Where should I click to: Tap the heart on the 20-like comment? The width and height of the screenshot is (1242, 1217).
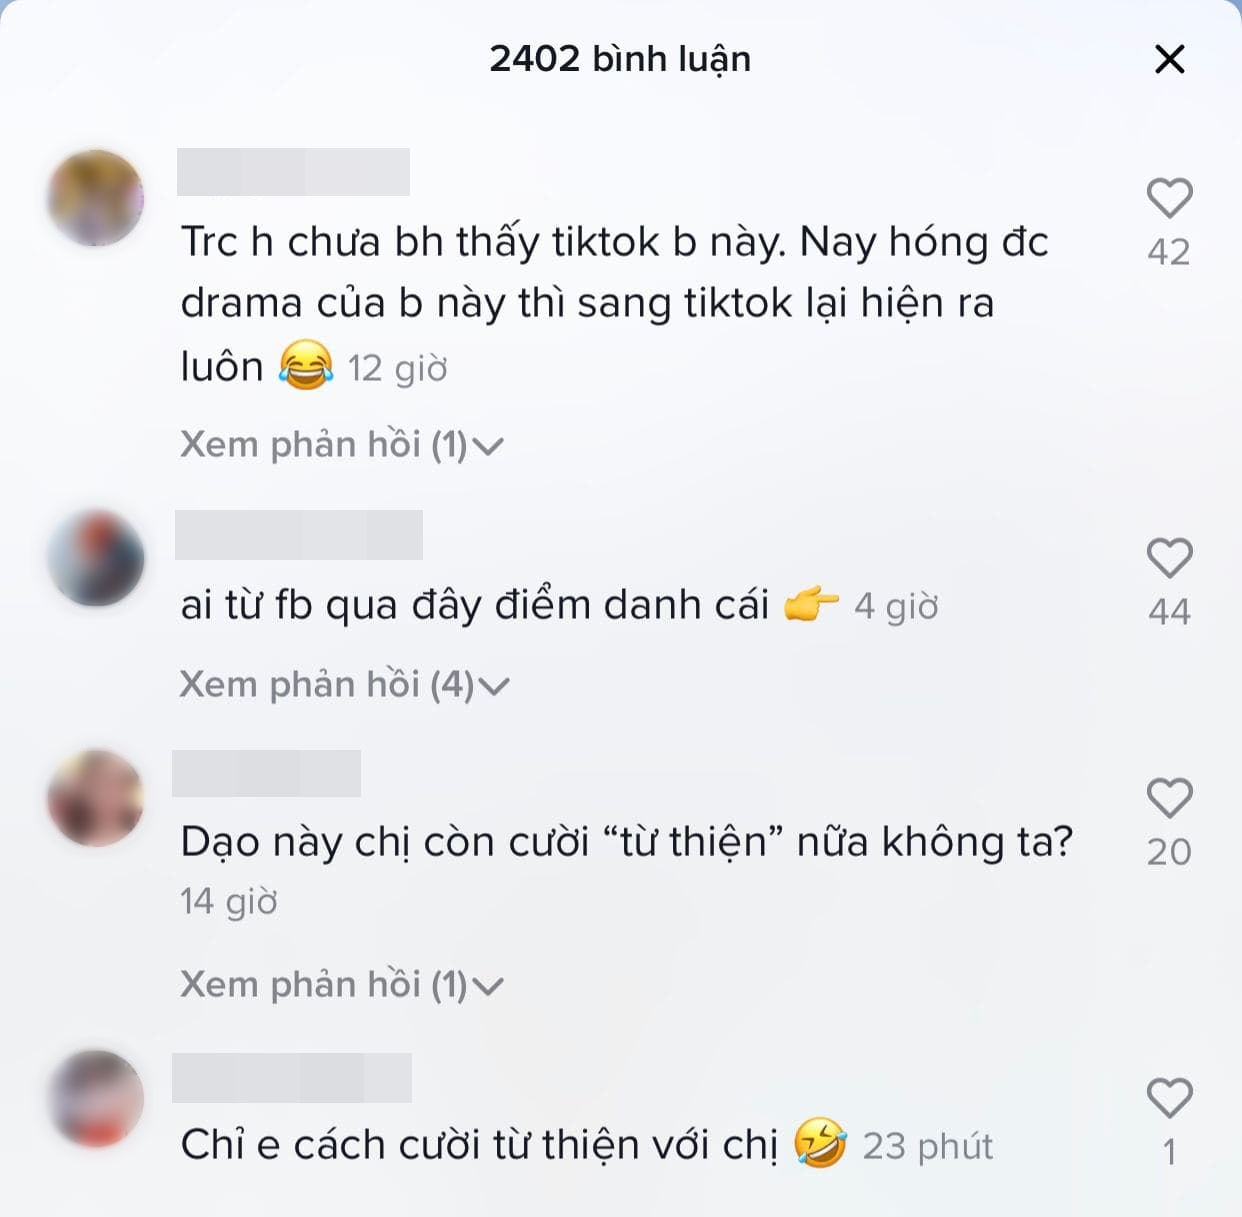point(1169,798)
